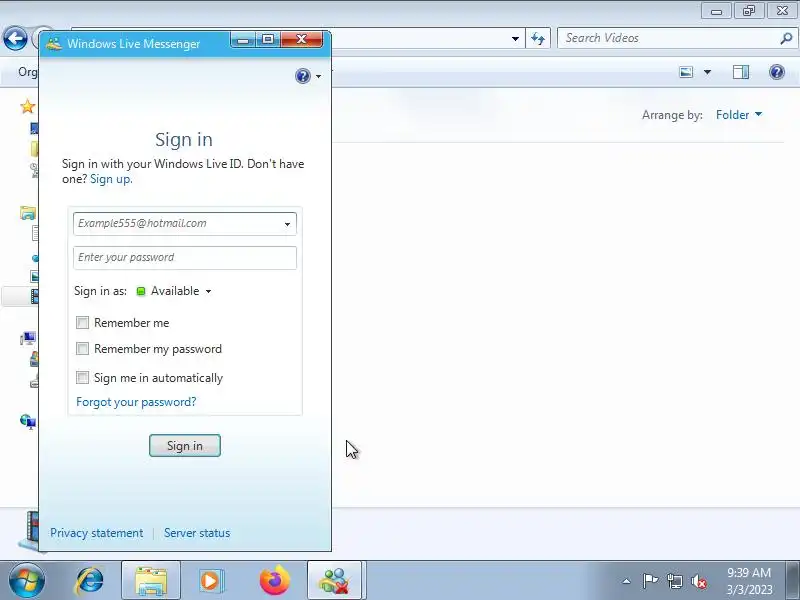Image resolution: width=800 pixels, height=600 pixels.
Task: Switch to Windows Explorer on the taskbar
Action: tap(151, 581)
